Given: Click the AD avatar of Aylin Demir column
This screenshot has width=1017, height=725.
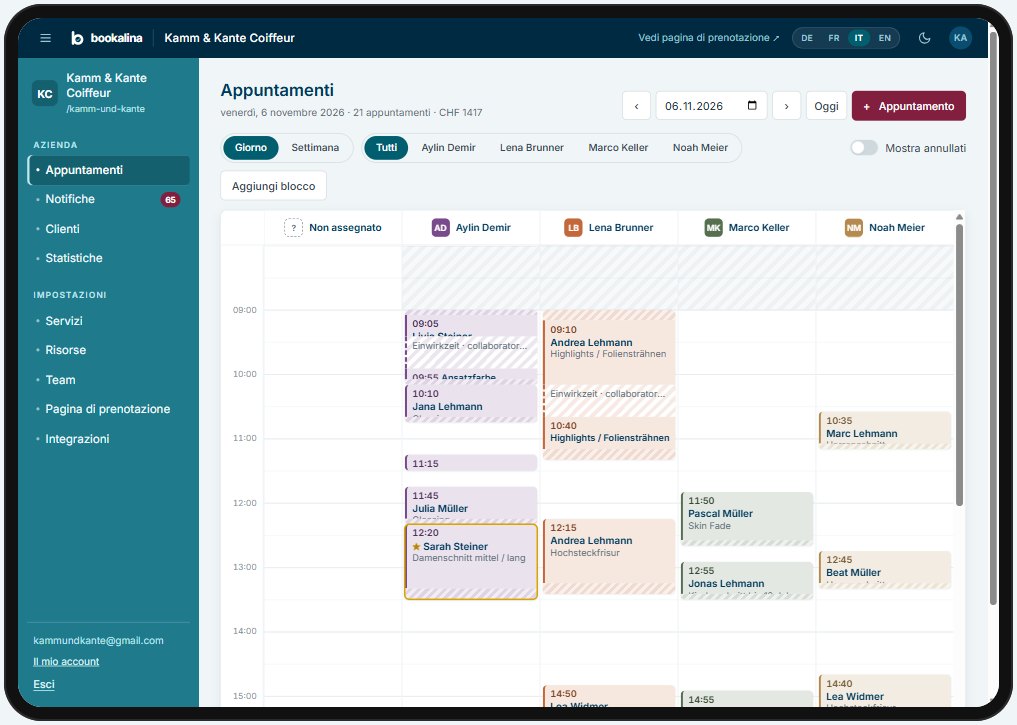Looking at the screenshot, I should tap(440, 228).
